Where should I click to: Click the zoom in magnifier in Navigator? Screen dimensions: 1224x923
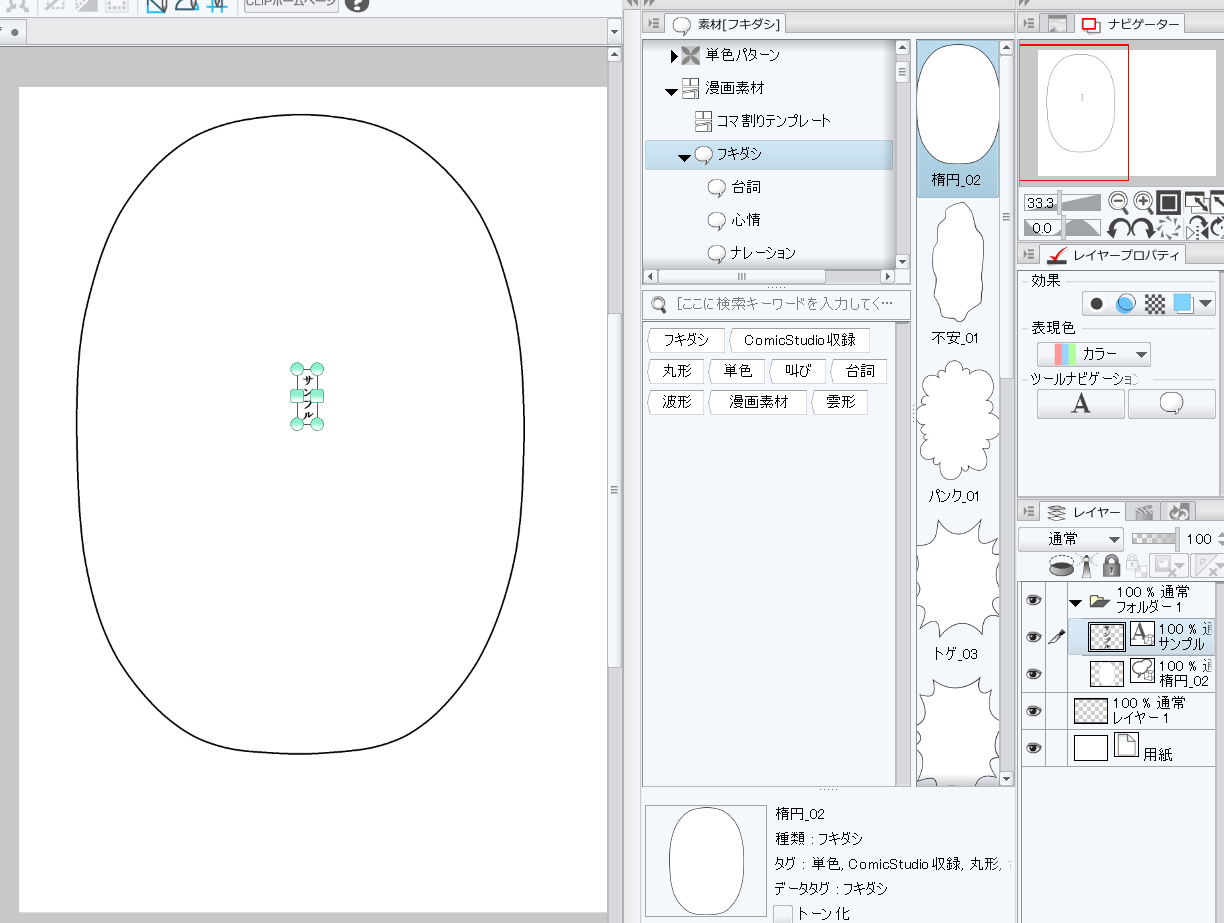pyautogui.click(x=1143, y=202)
